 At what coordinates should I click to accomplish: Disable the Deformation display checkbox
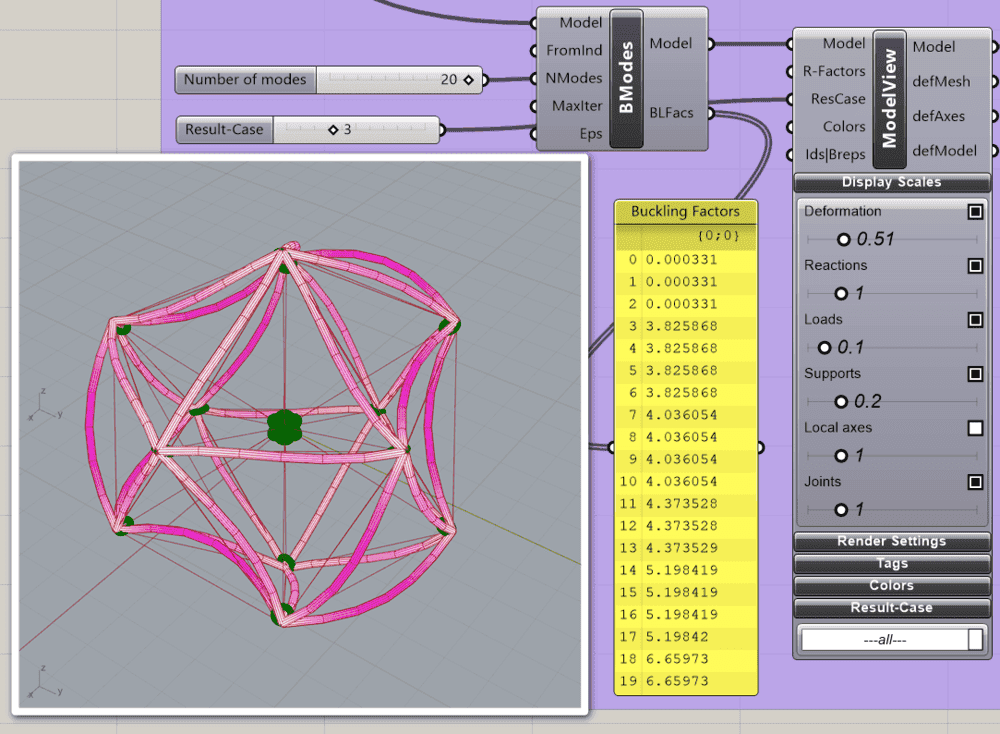[975, 212]
